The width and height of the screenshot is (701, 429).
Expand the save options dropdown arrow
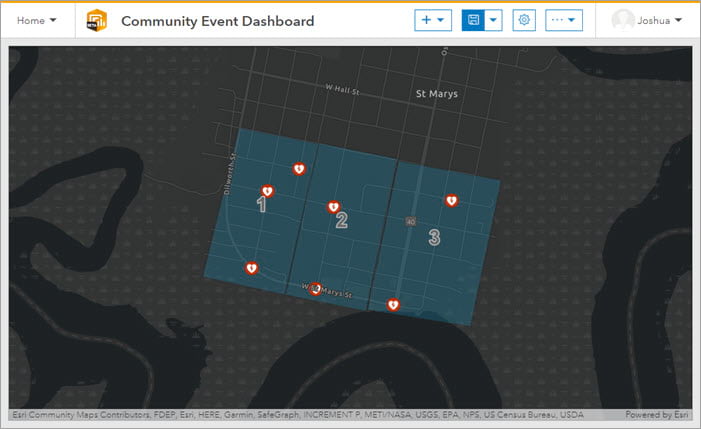coord(494,20)
